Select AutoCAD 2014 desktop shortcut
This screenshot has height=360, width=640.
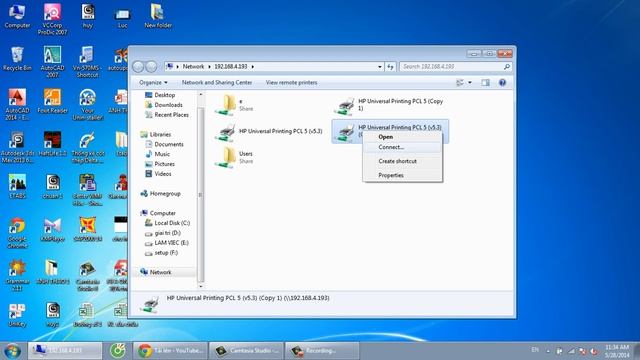17,105
